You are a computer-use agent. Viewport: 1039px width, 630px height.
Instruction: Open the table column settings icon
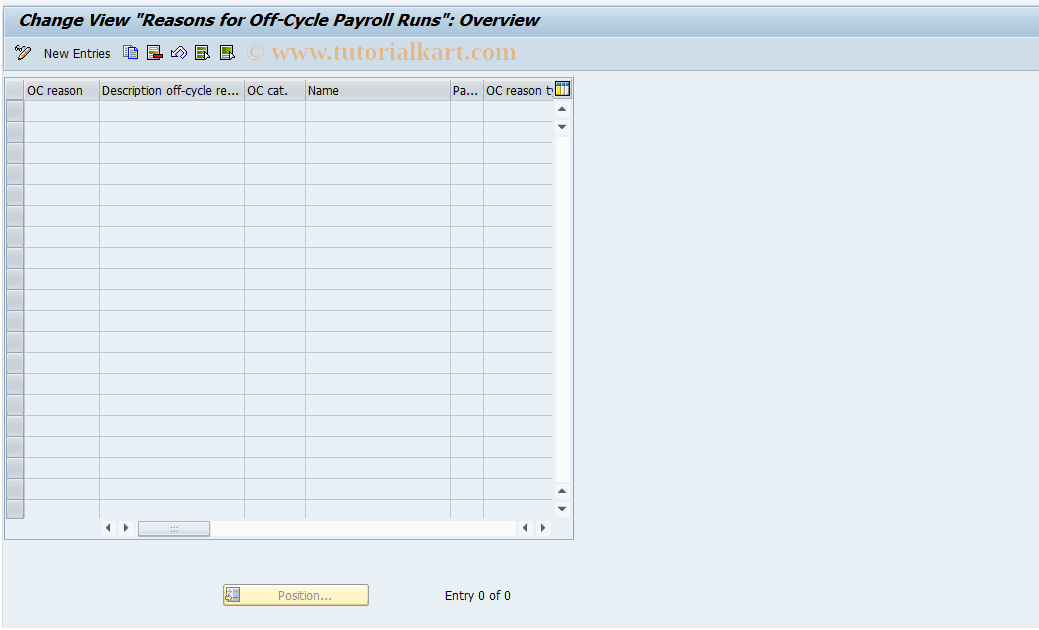pyautogui.click(x=563, y=89)
